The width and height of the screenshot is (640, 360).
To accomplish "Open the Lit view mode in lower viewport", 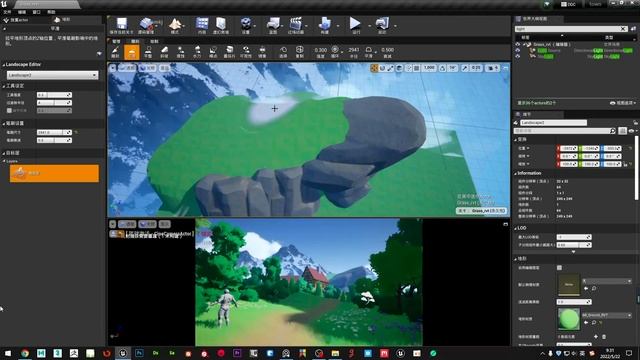I will 147,224.
